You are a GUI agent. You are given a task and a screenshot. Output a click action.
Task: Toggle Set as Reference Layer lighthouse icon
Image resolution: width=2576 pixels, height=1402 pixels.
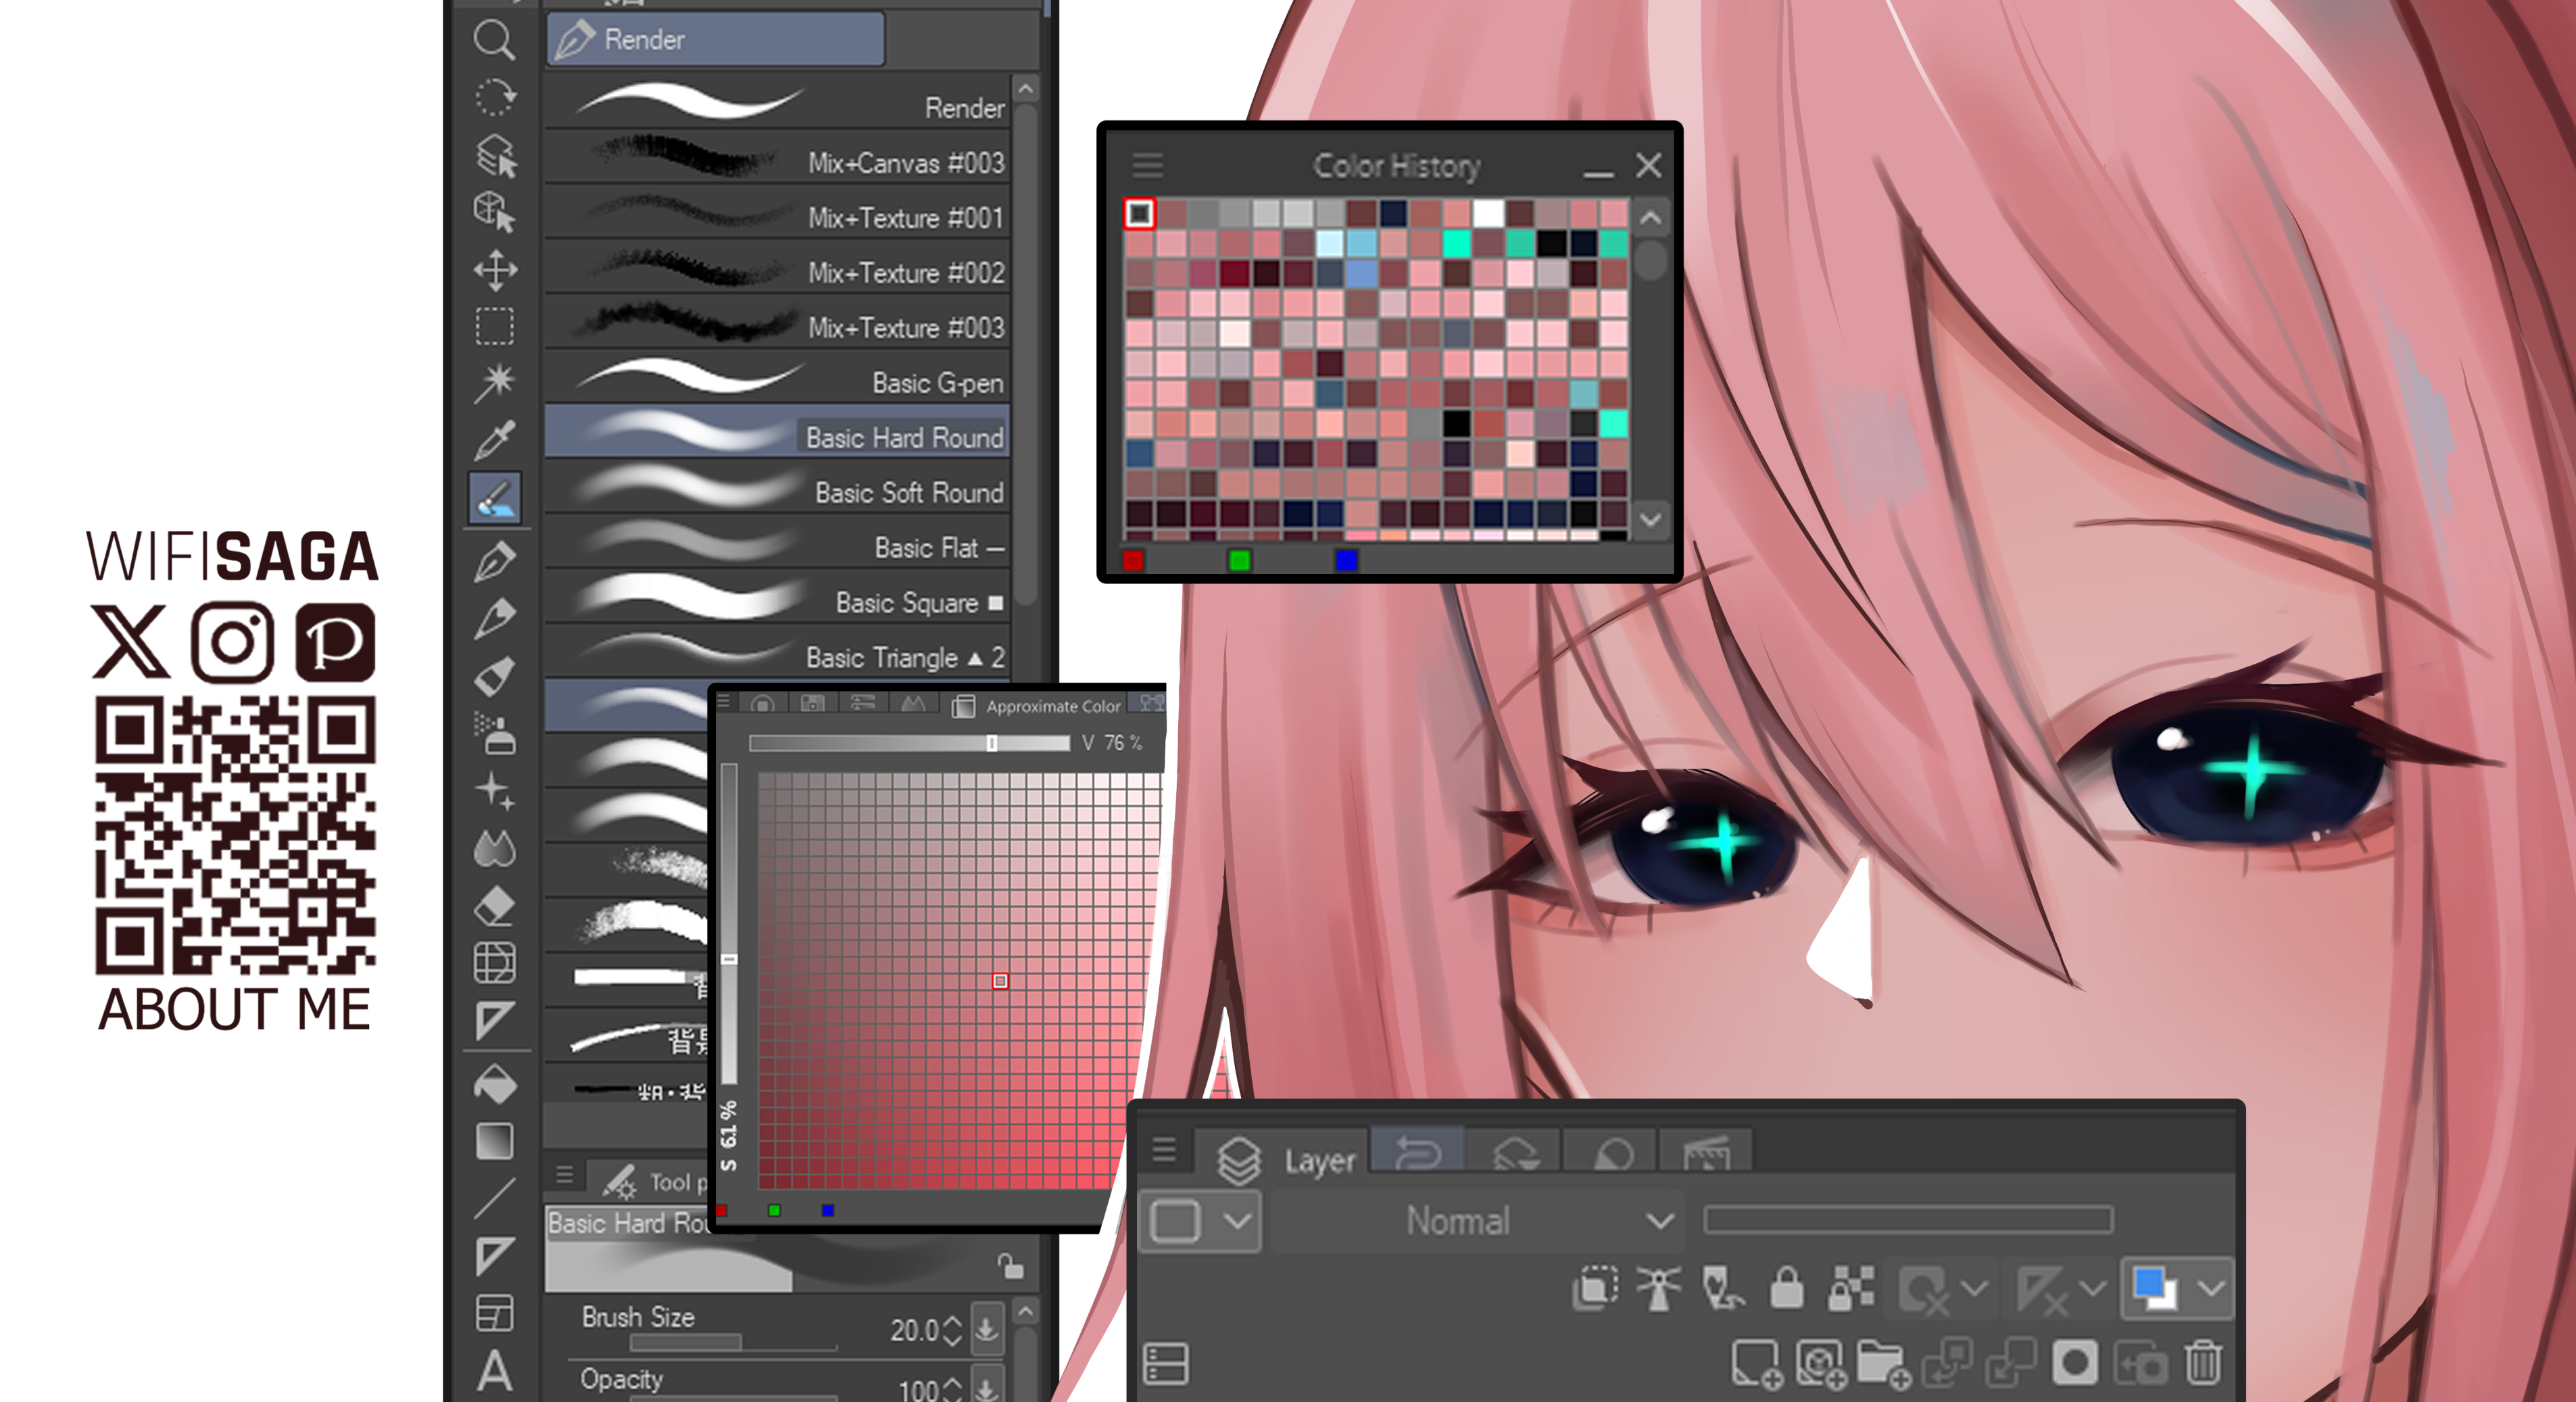coord(1659,1288)
